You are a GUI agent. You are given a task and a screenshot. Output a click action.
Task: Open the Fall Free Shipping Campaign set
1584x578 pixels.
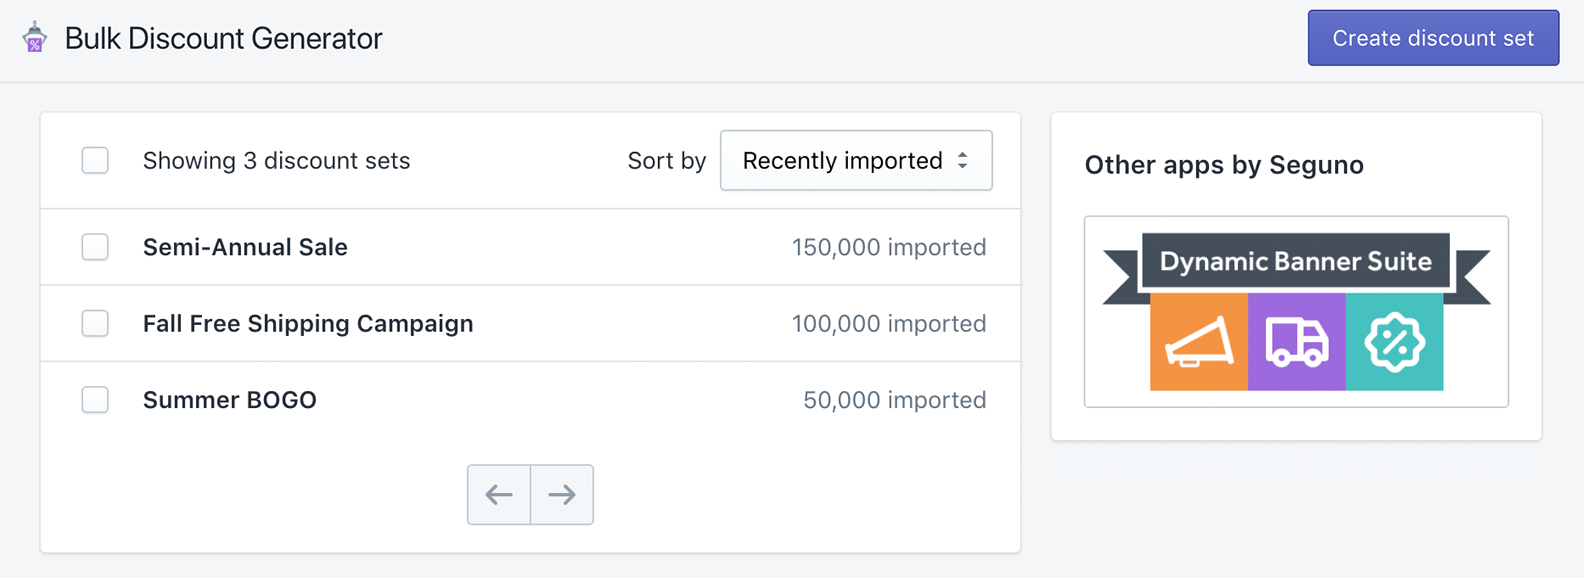(x=308, y=324)
